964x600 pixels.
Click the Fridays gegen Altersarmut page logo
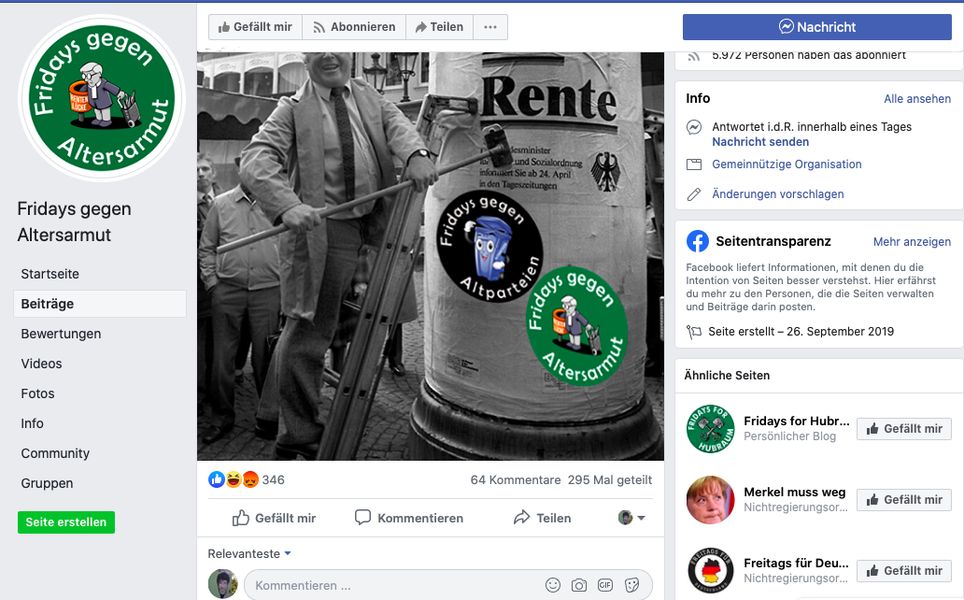(x=101, y=98)
